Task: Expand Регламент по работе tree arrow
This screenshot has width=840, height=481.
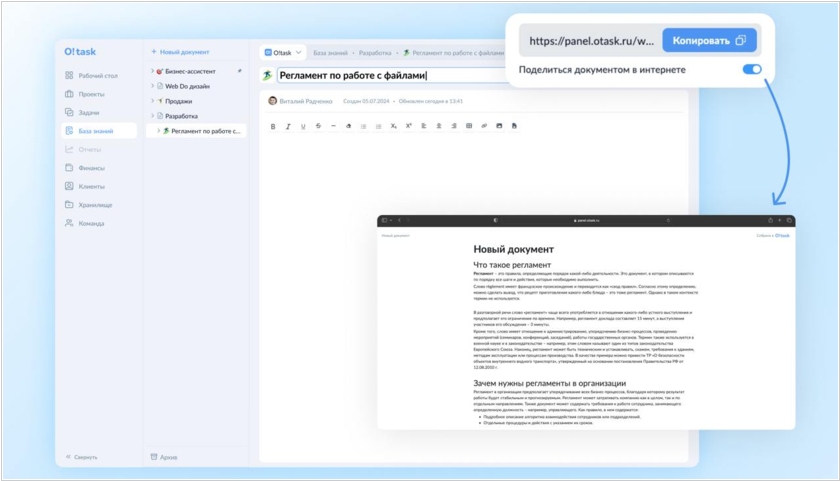Action: 159,131
